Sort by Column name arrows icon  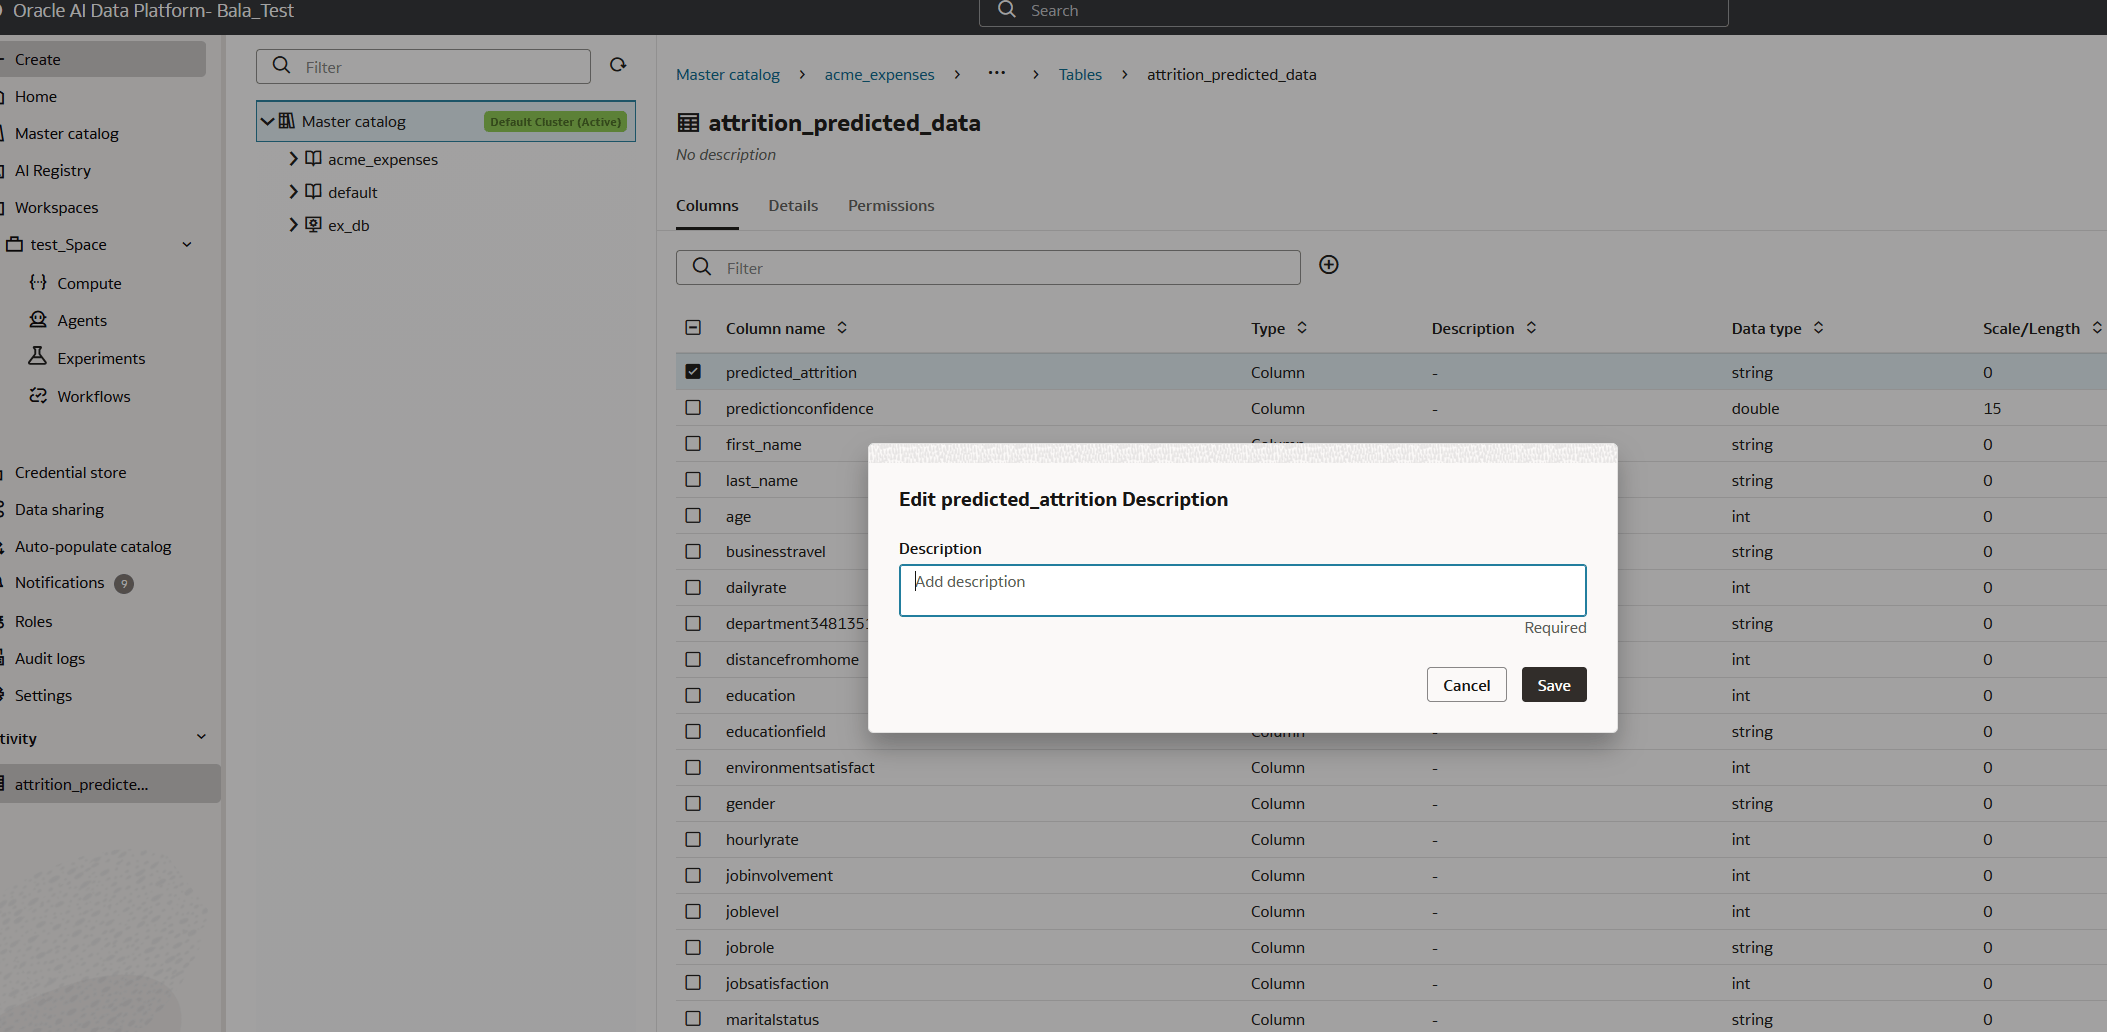coord(842,328)
